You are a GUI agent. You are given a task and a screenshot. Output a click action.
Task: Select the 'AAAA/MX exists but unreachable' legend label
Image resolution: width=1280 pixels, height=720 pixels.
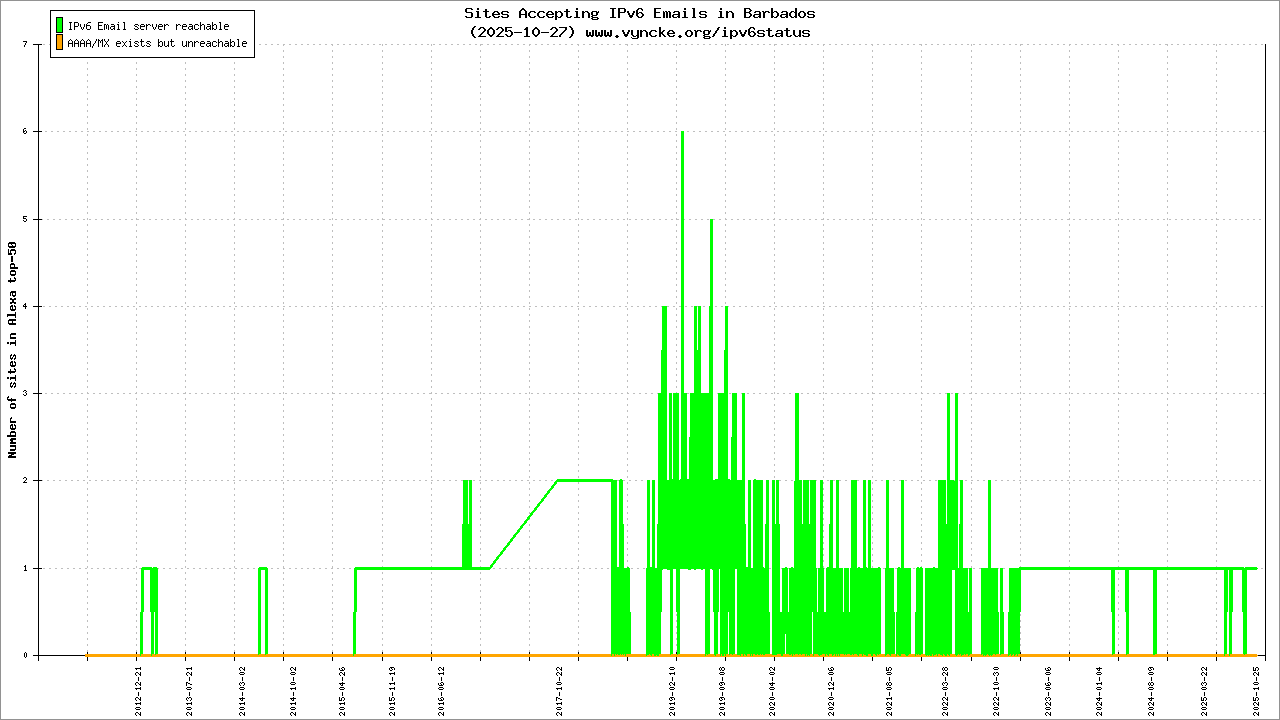point(157,44)
